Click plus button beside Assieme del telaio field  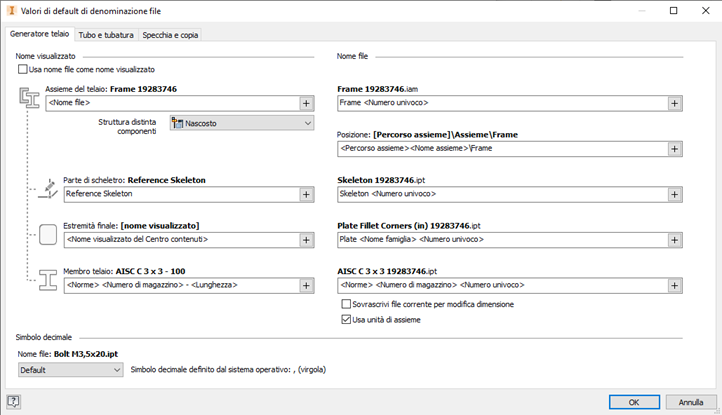point(306,102)
